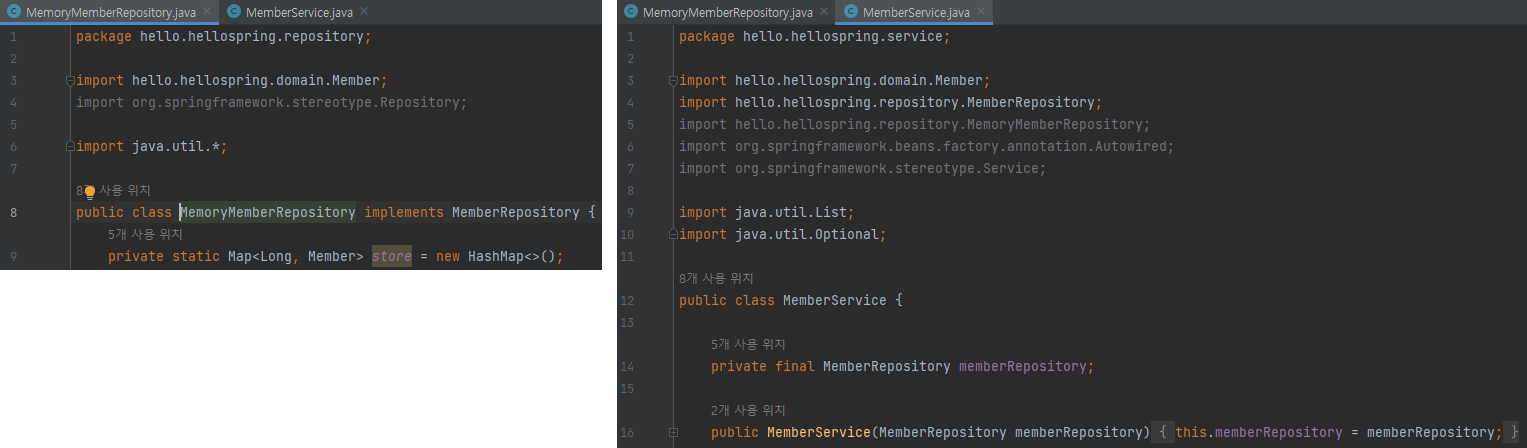
Task: Select MemberService.java tab in right window
Action: [x=915, y=12]
